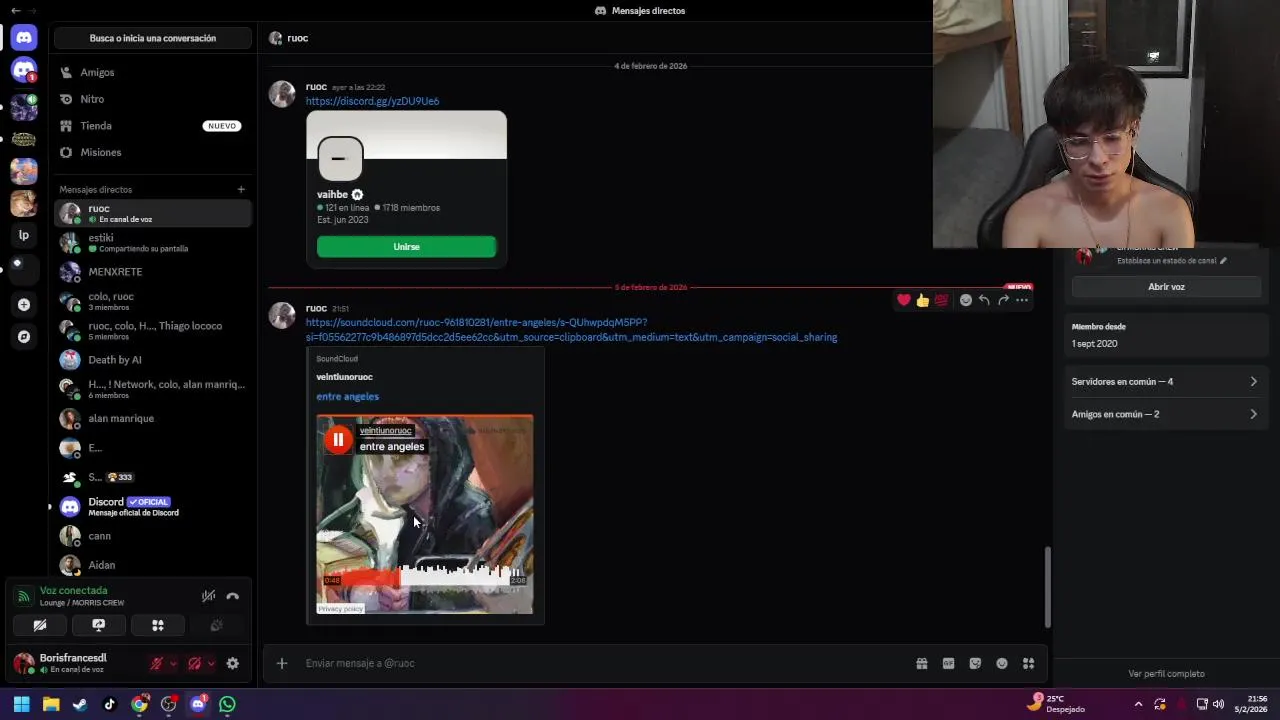Expand Amigos en común list
The height and width of the screenshot is (720, 1280).
[1164, 414]
